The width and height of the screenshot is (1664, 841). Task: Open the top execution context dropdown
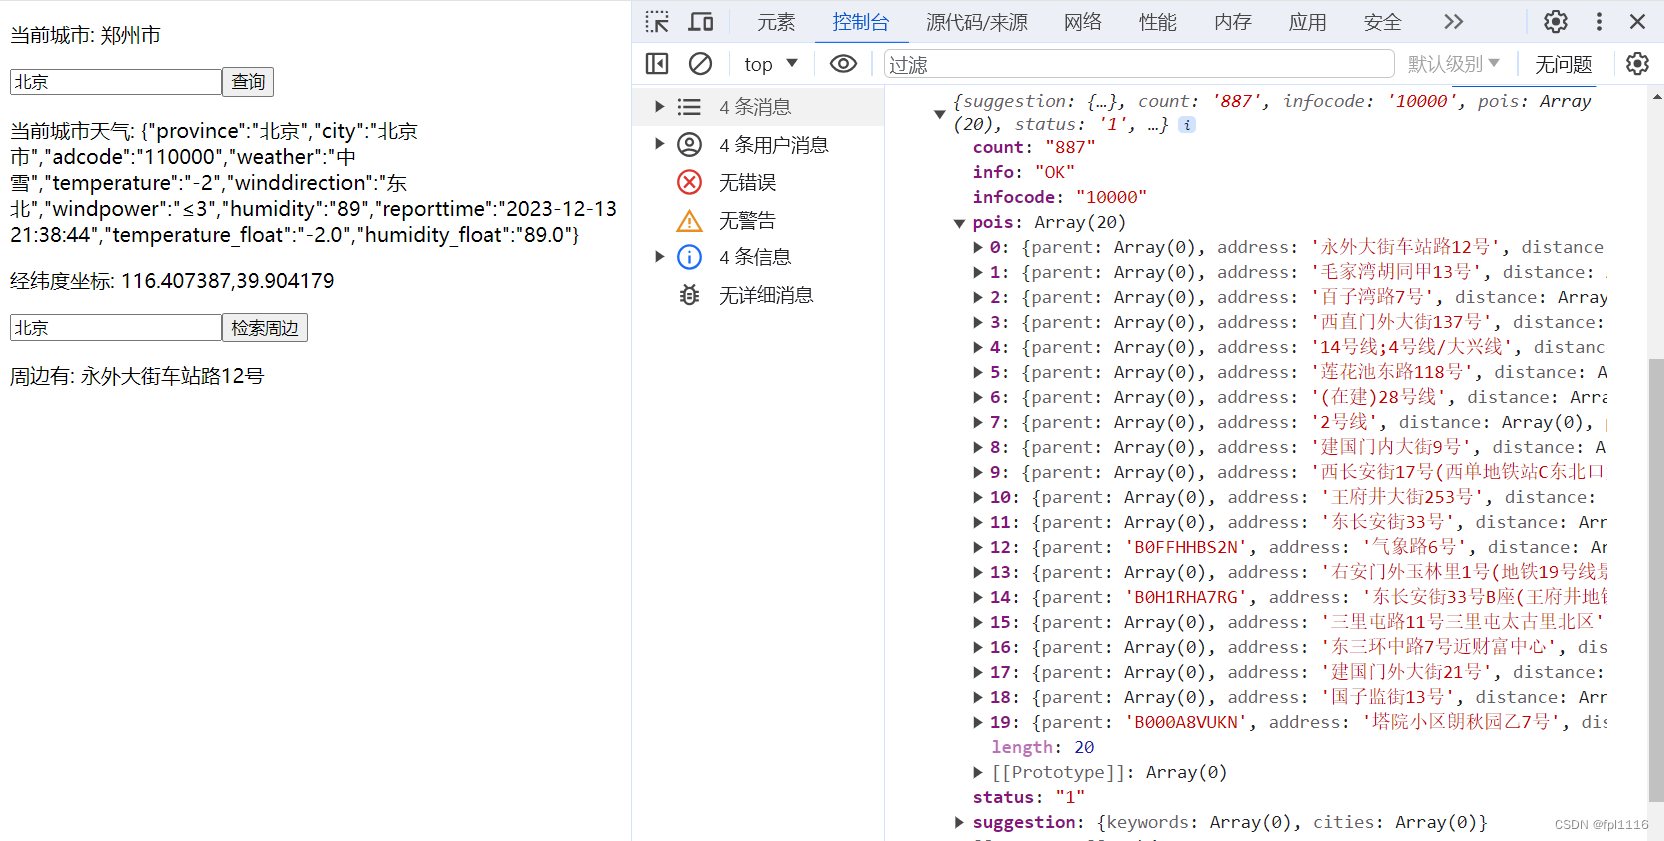point(771,64)
